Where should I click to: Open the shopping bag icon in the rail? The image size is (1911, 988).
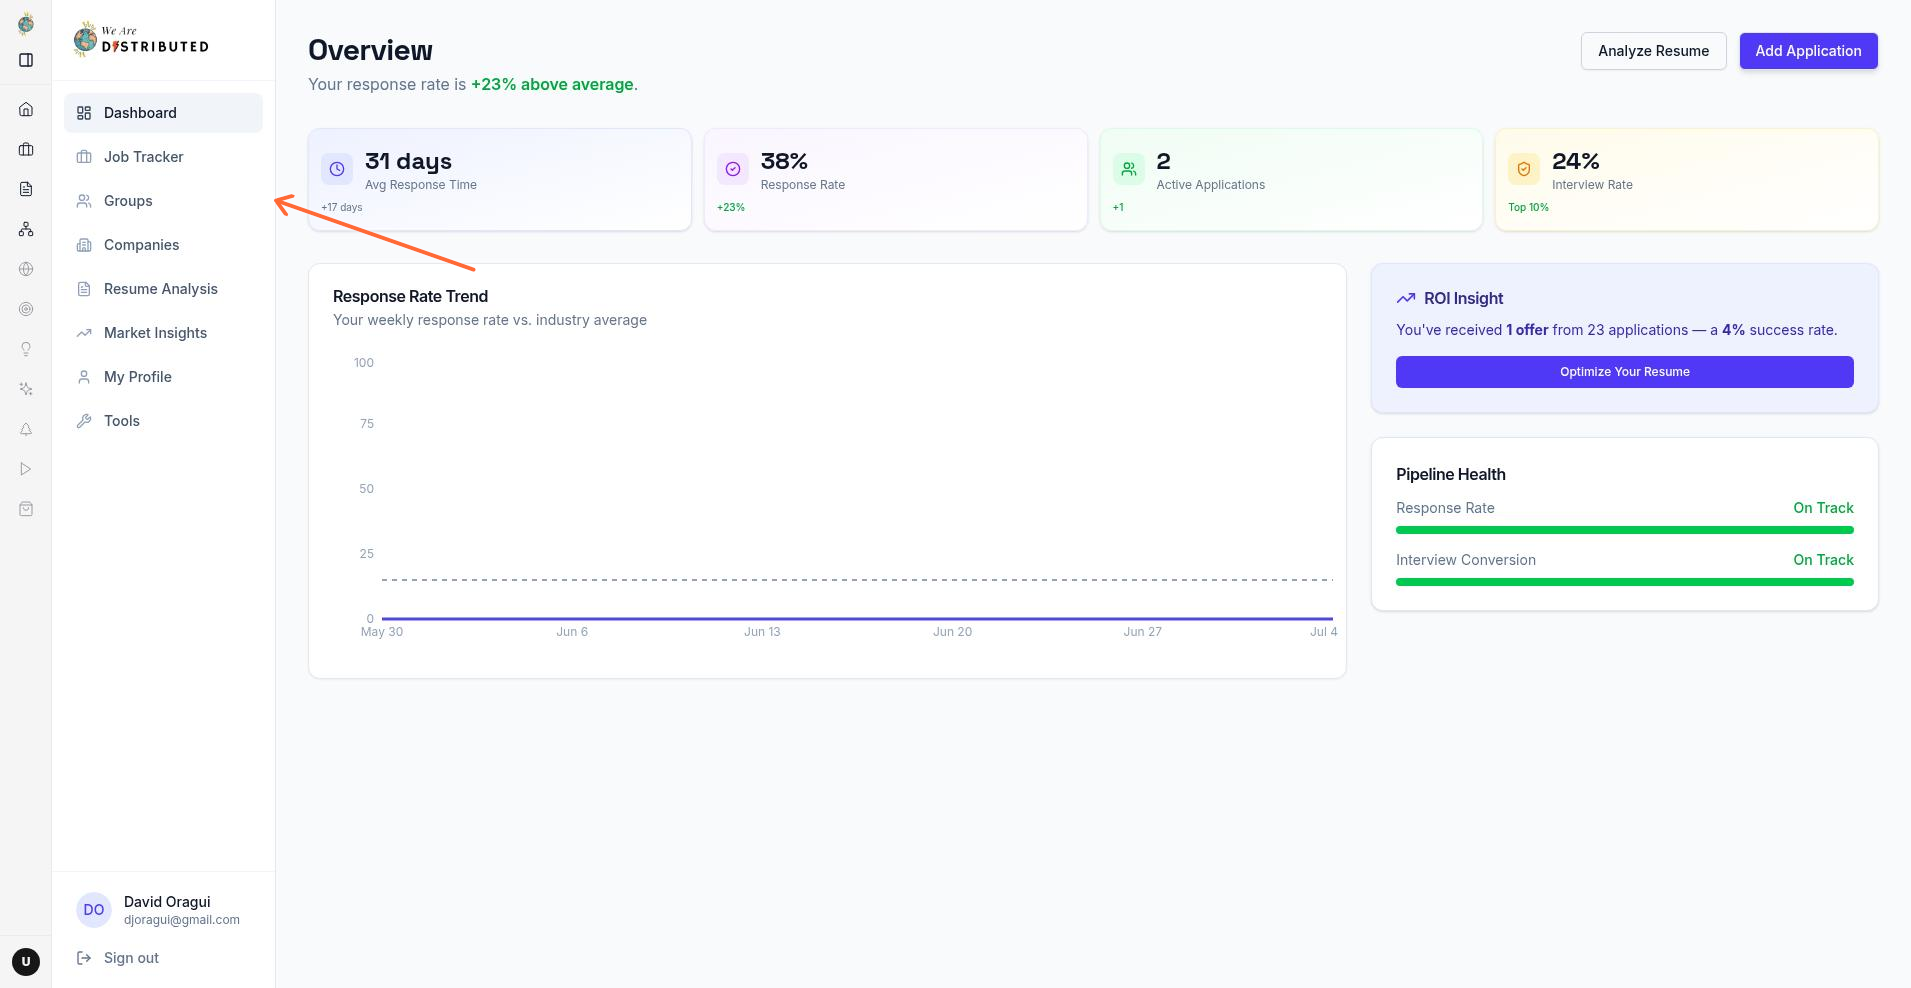click(26, 509)
